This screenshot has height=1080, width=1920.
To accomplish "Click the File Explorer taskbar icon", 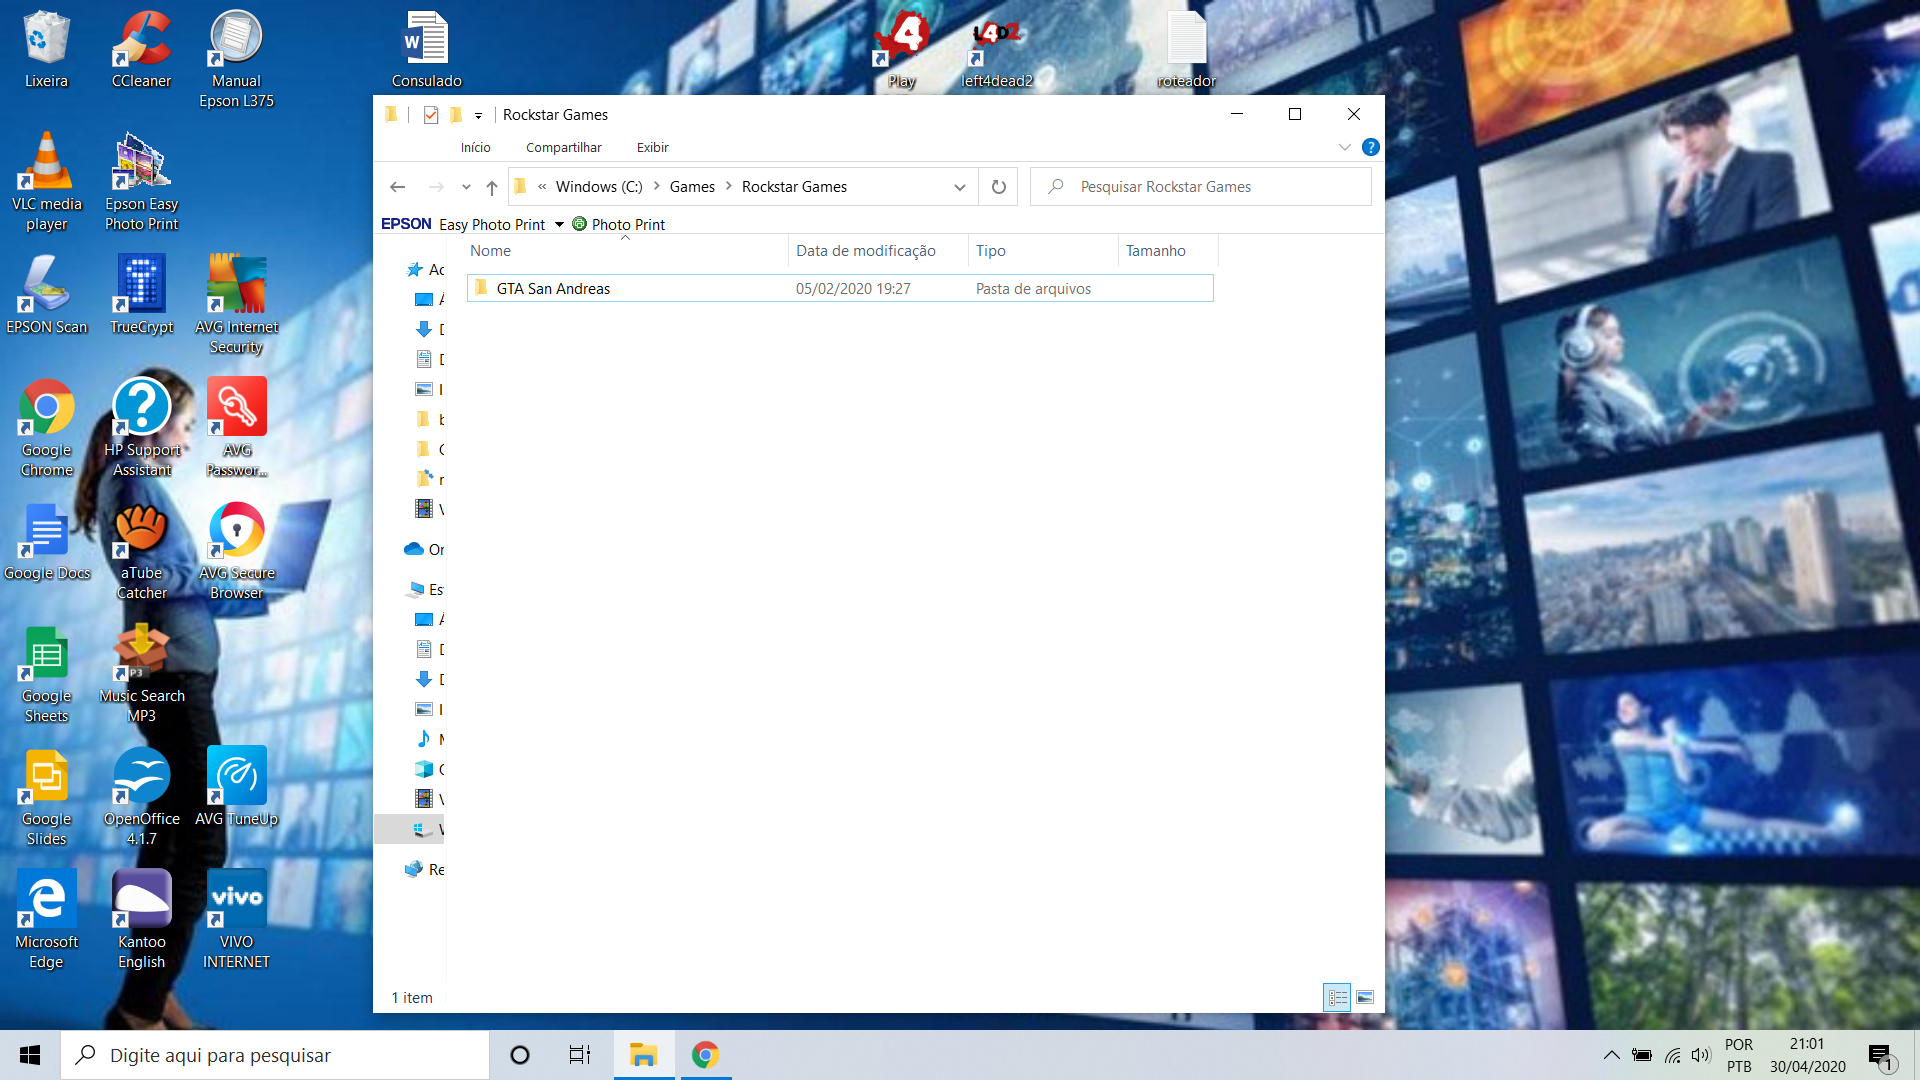I will click(x=643, y=1055).
